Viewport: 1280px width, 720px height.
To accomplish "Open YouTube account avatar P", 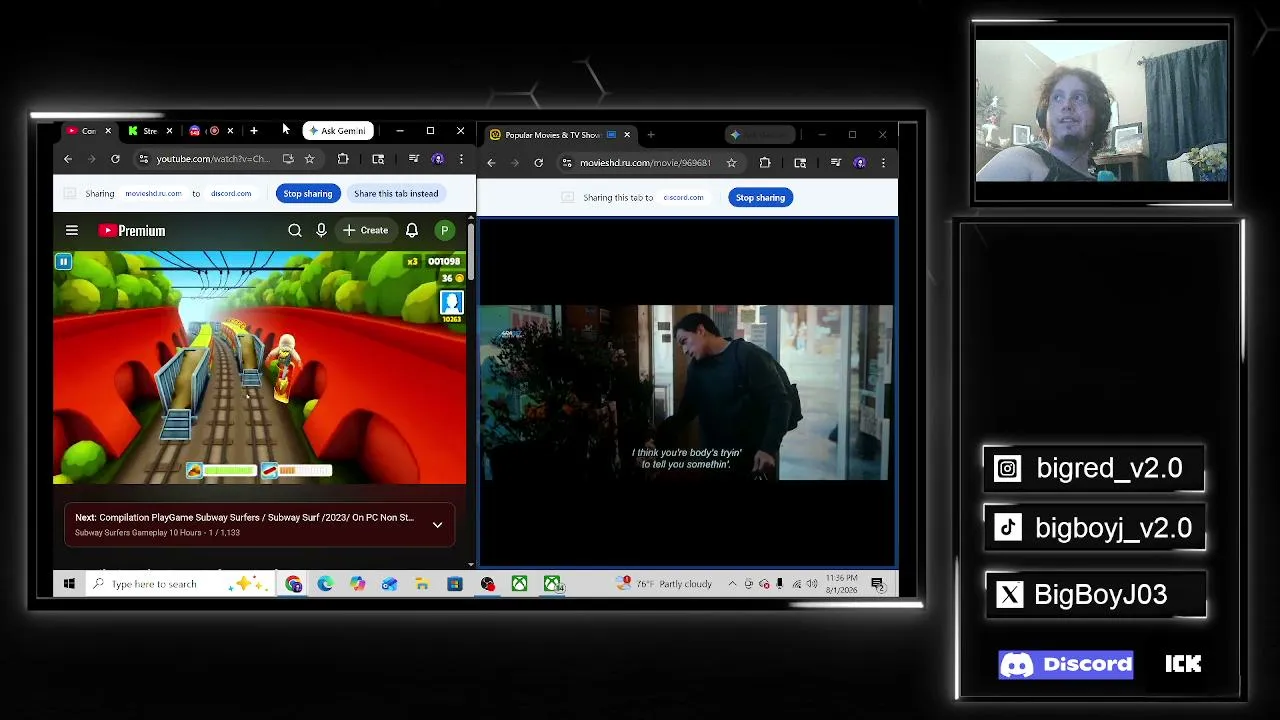I will click(444, 231).
